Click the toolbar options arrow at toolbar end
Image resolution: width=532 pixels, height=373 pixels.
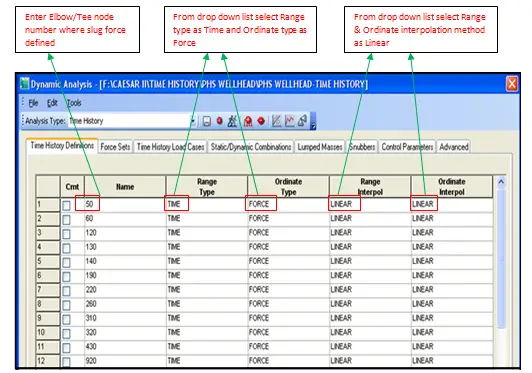click(313, 122)
